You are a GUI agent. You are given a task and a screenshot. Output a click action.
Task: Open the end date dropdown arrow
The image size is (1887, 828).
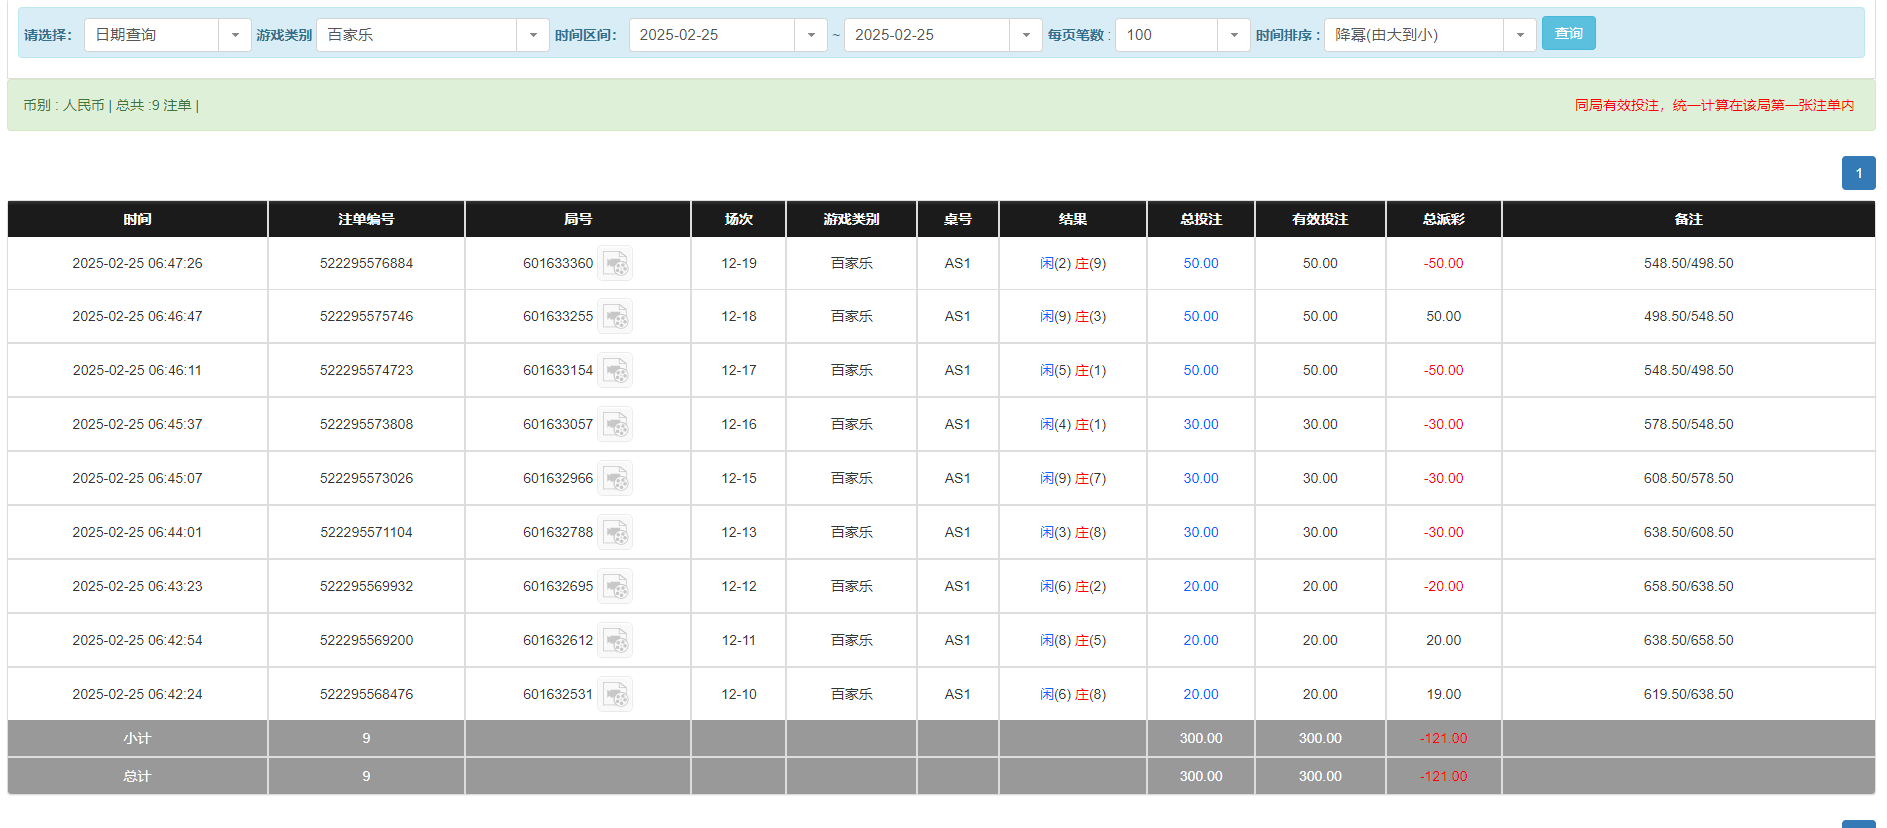(1025, 35)
